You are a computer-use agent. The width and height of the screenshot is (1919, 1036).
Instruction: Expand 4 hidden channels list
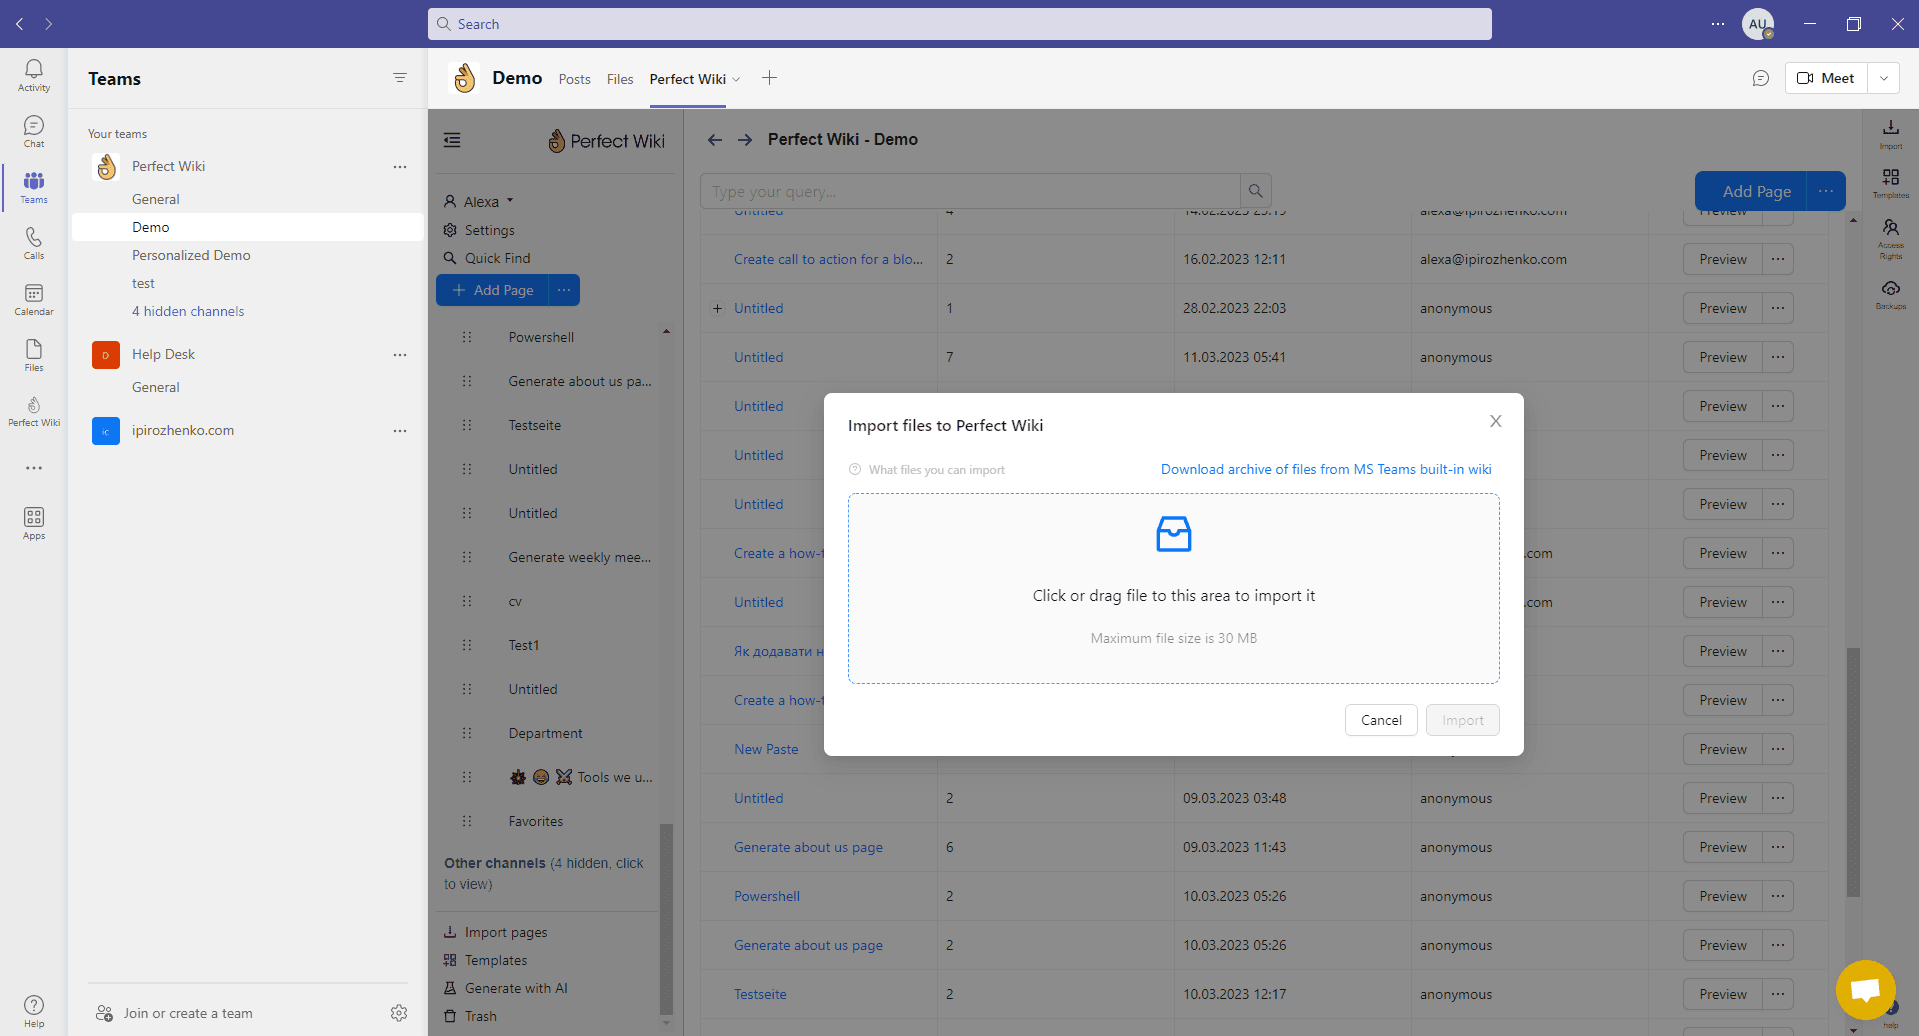[188, 311]
